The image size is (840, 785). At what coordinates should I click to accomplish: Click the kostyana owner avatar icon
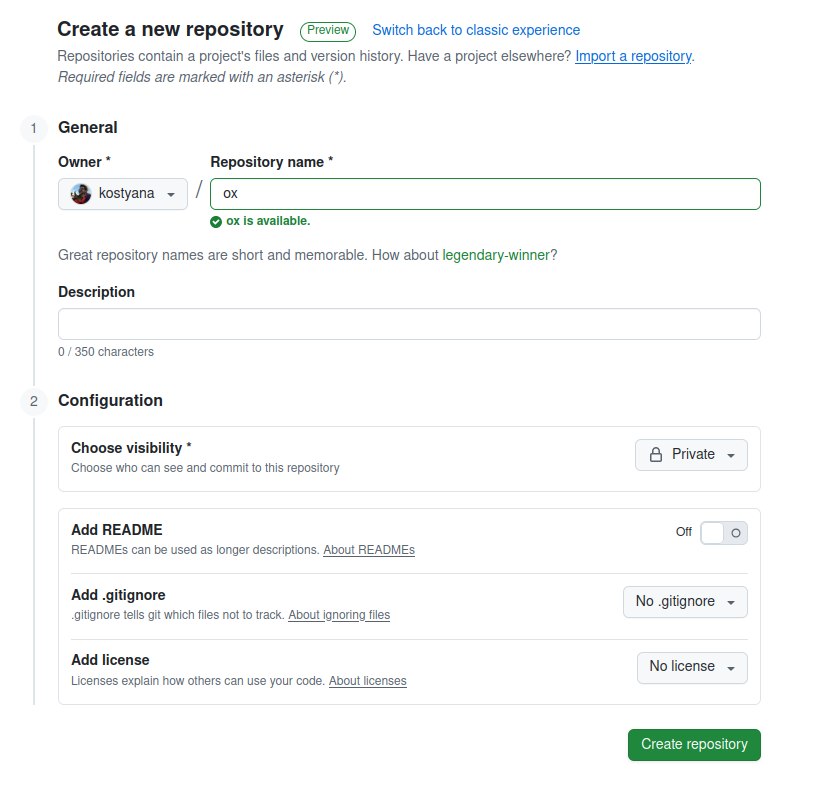tap(81, 194)
